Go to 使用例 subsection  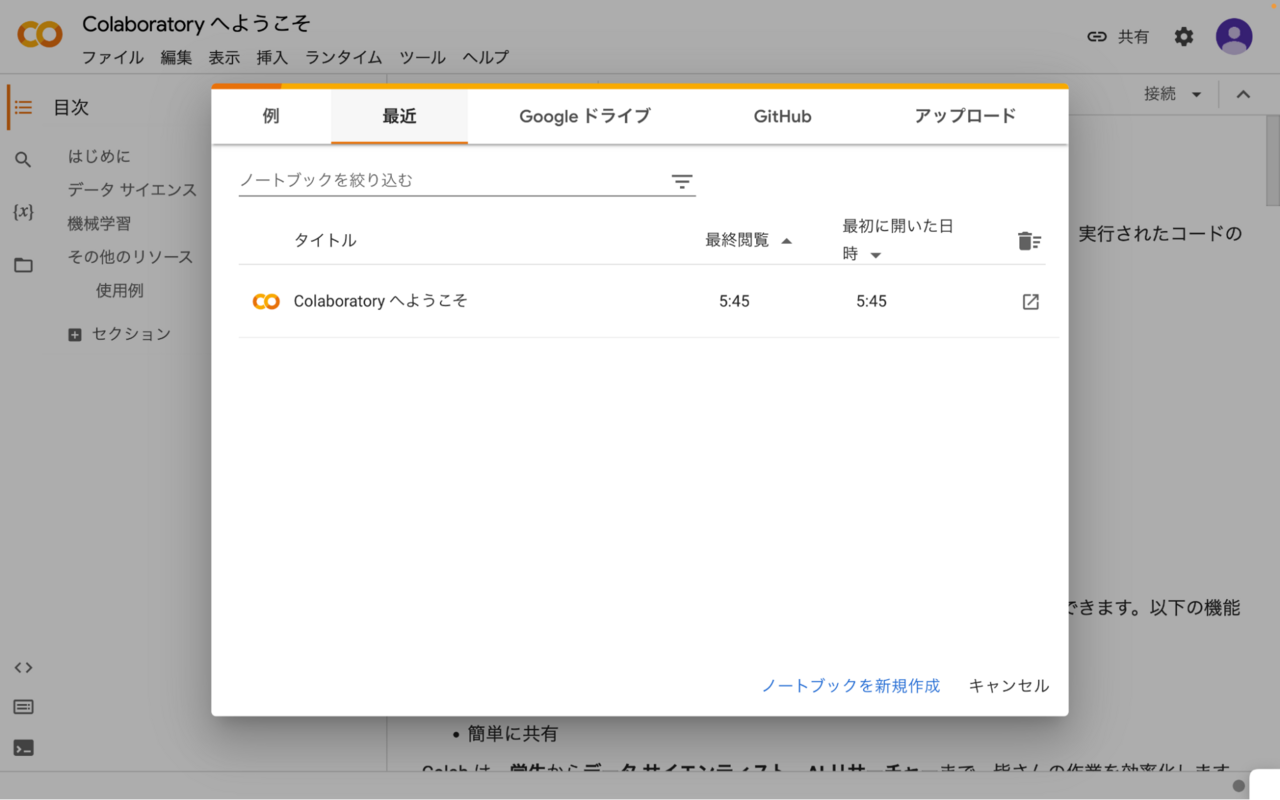click(x=120, y=291)
